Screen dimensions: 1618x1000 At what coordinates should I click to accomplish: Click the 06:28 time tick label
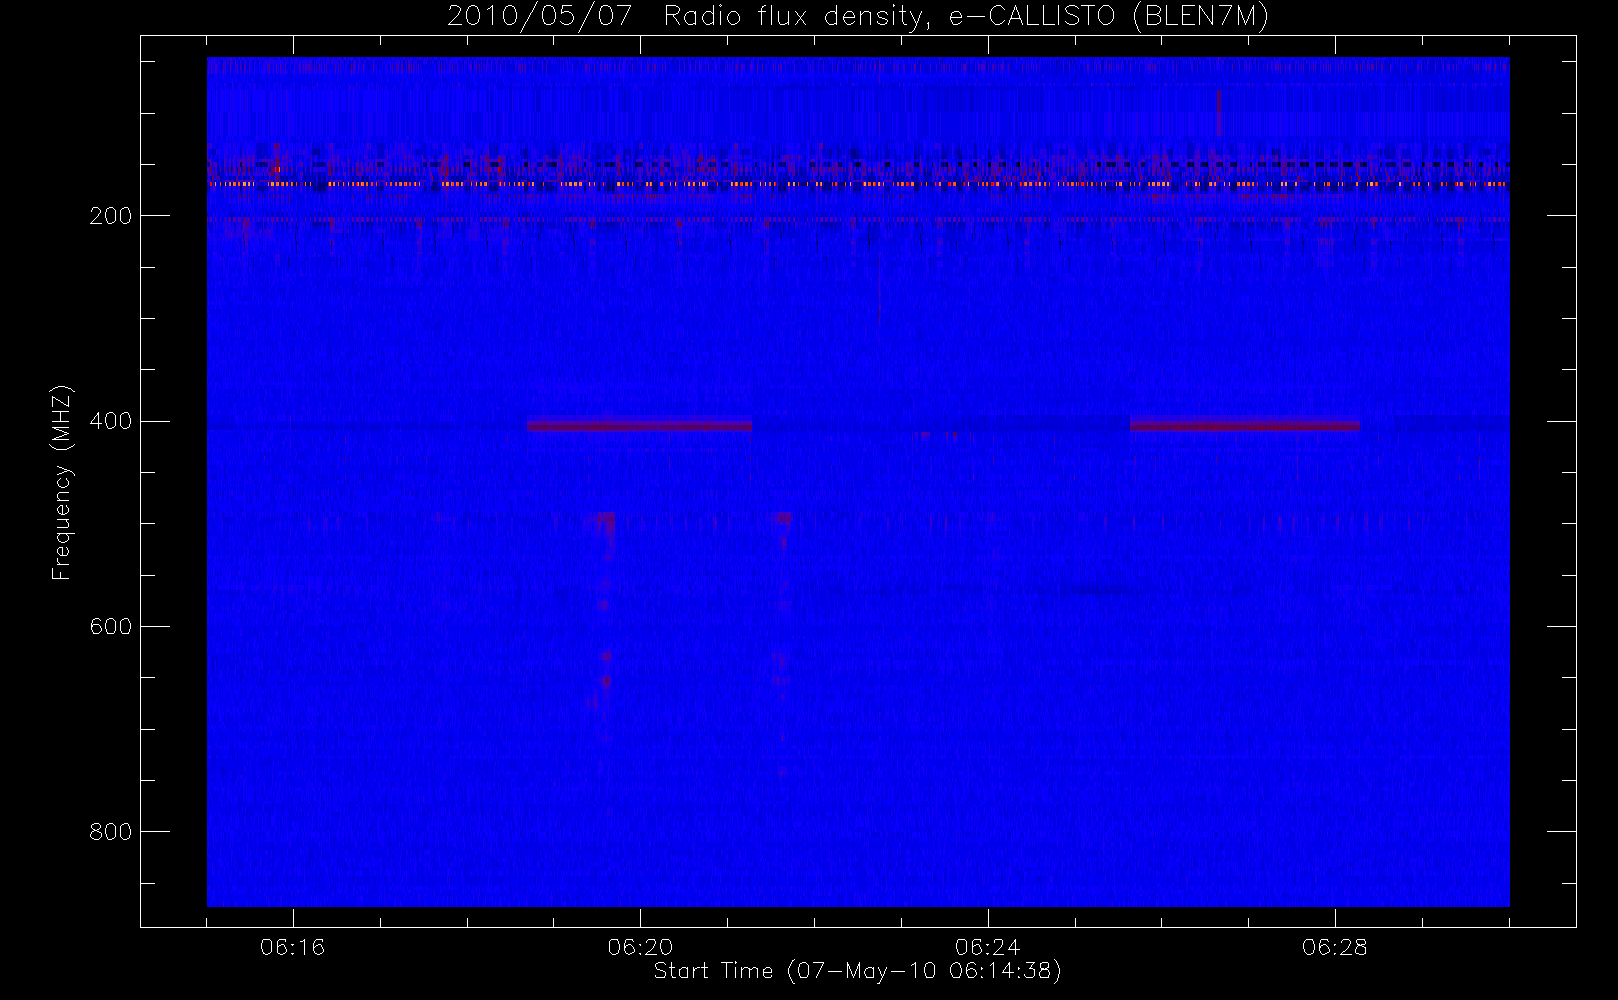click(1334, 947)
